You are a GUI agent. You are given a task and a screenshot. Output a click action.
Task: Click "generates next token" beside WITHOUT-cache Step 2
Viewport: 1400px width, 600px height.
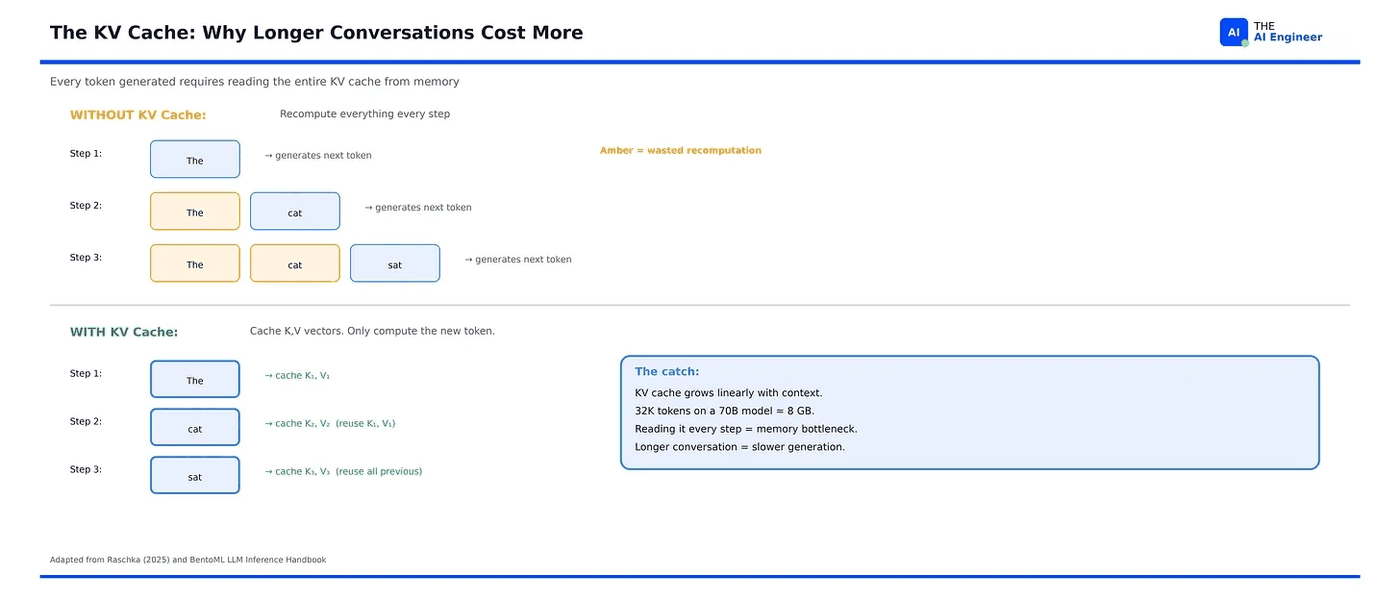(x=418, y=208)
